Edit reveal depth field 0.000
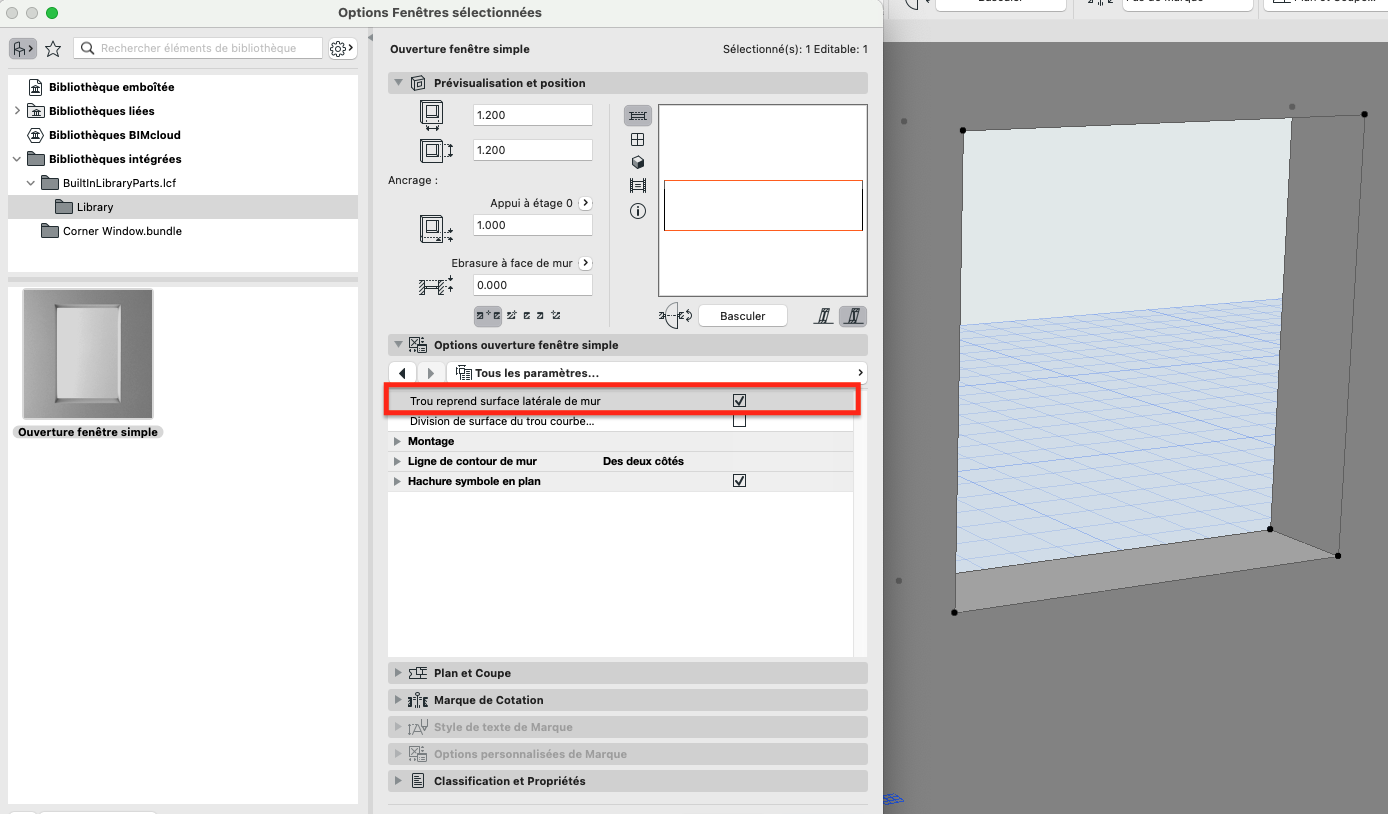Screen dimensions: 1388x814 click(x=533, y=285)
